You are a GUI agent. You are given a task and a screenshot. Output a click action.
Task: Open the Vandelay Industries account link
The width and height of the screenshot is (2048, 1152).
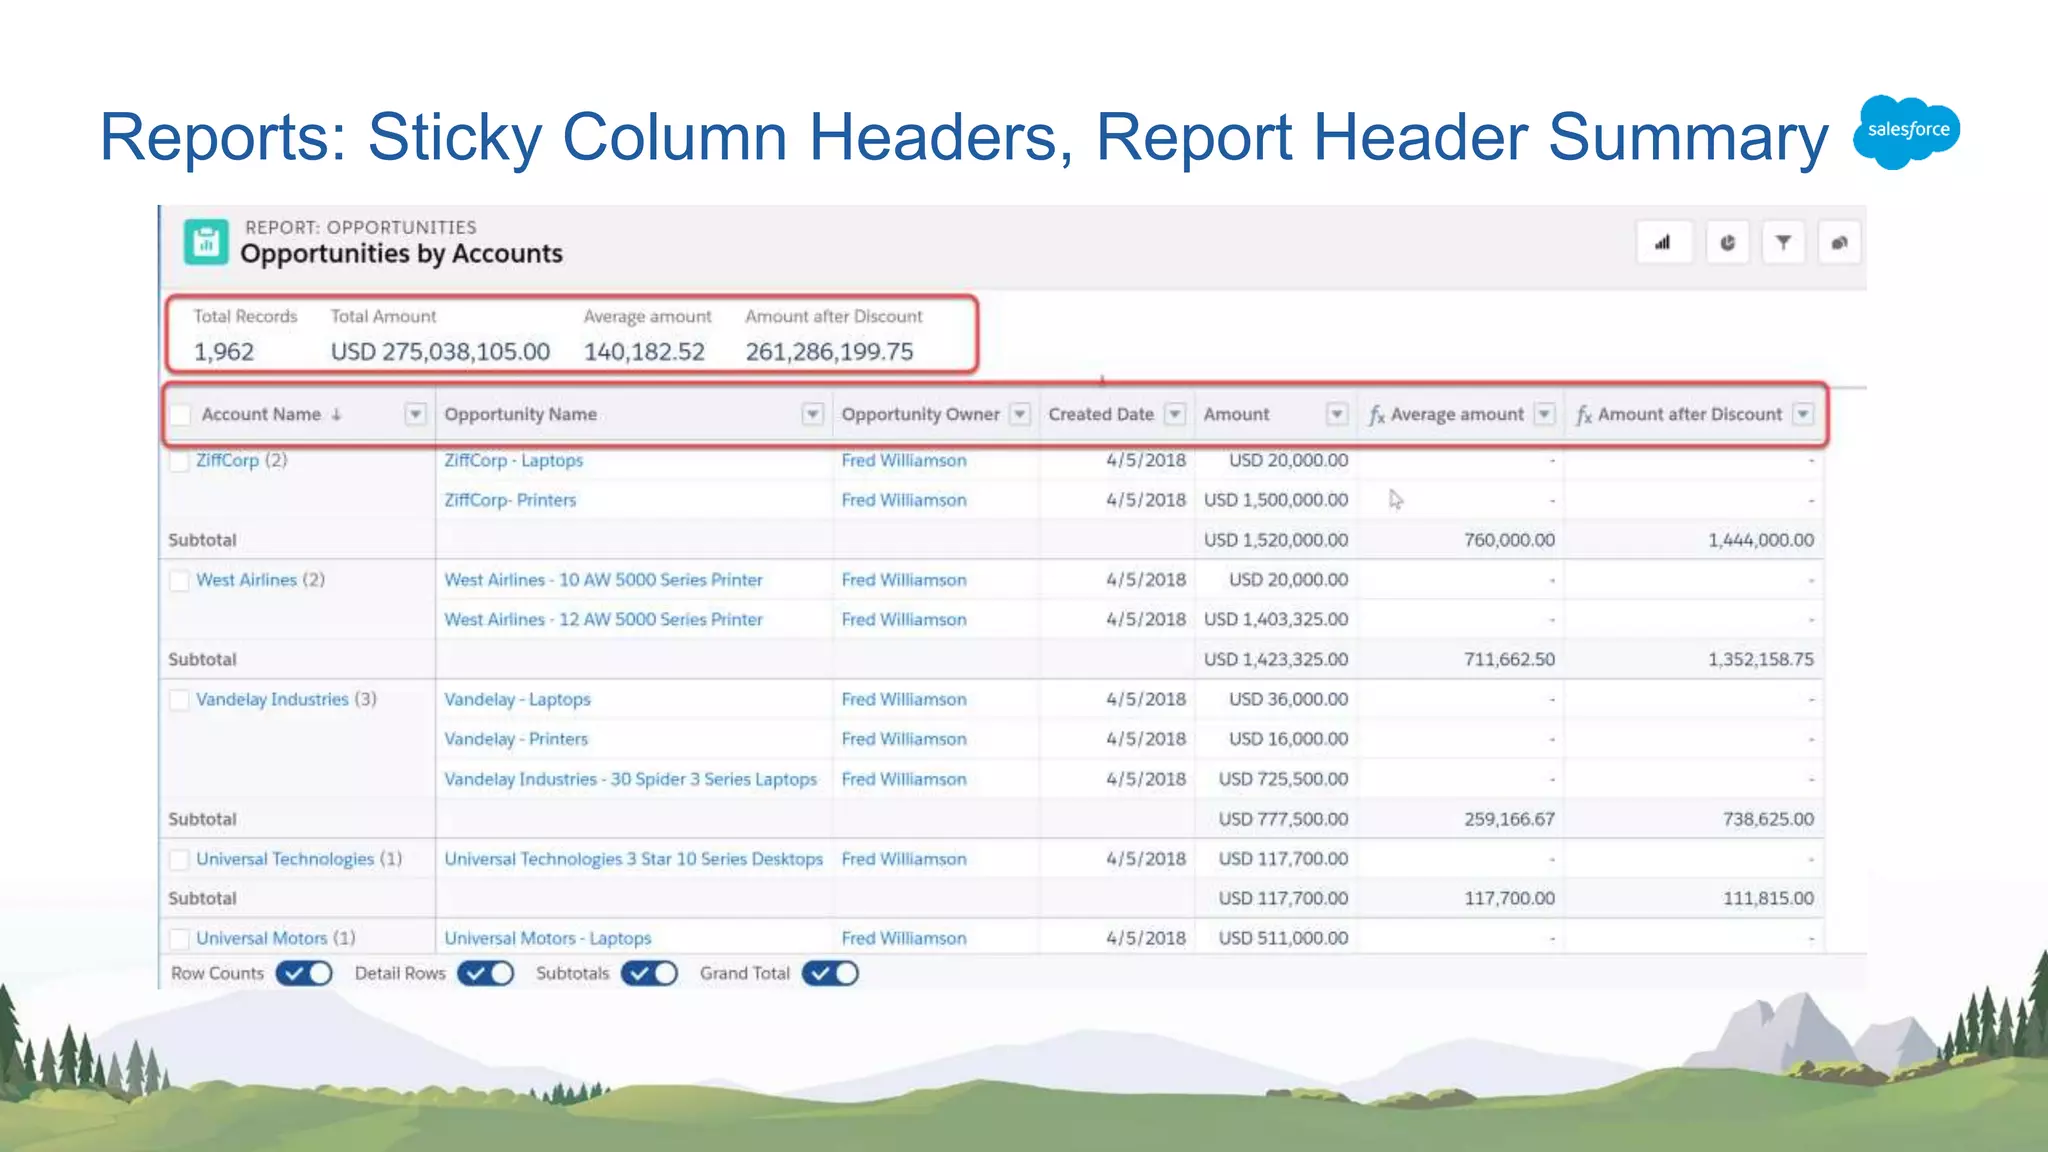click(272, 699)
